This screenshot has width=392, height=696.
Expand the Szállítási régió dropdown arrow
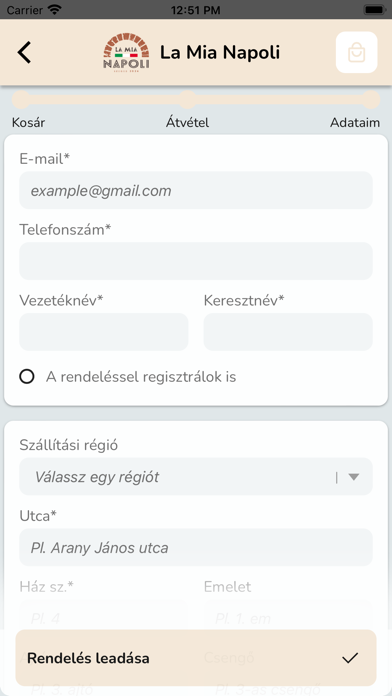coord(353,477)
